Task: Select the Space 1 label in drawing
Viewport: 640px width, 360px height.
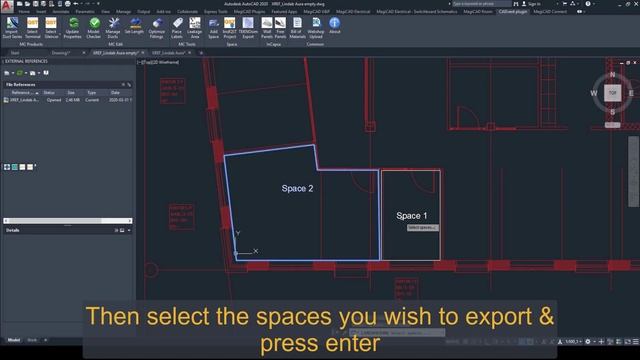Action: pyautogui.click(x=411, y=216)
